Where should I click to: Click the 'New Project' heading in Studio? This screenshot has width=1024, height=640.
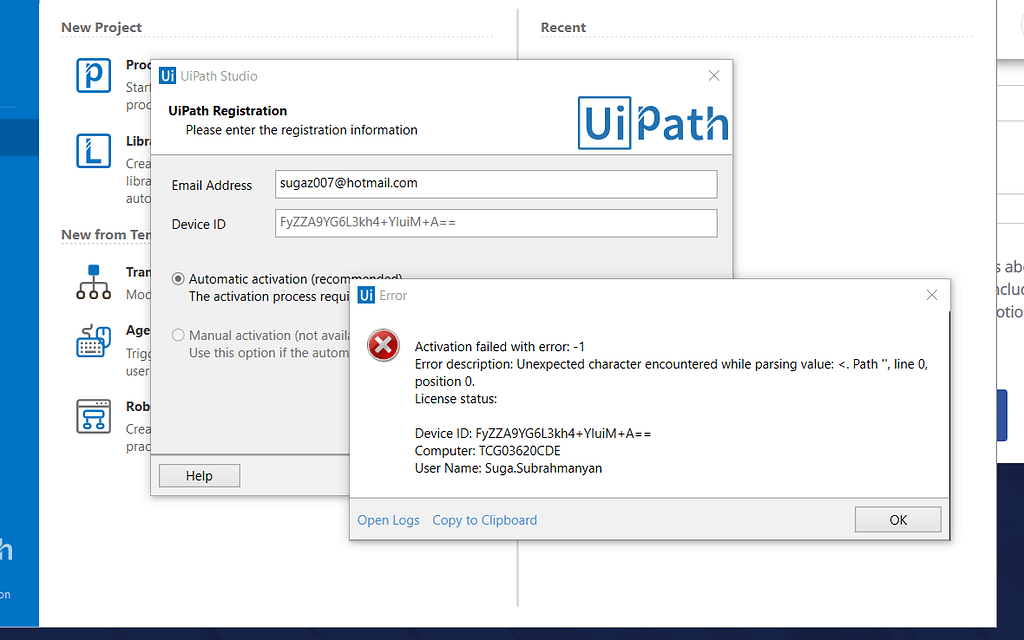[x=101, y=27]
